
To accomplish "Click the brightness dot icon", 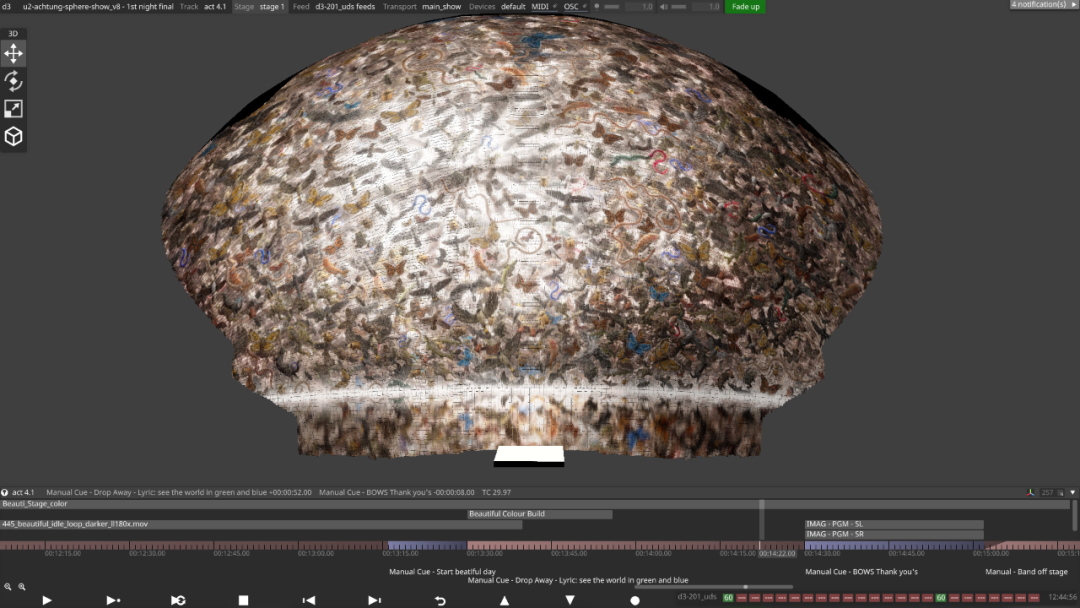I will tap(596, 6).
